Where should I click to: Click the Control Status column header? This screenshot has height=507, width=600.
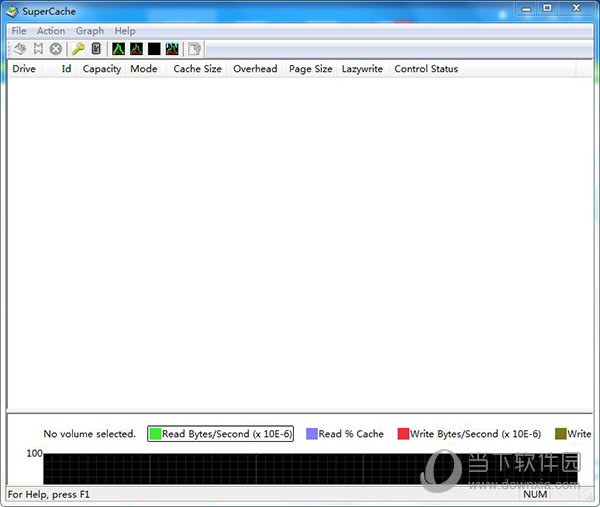[x=483, y=69]
